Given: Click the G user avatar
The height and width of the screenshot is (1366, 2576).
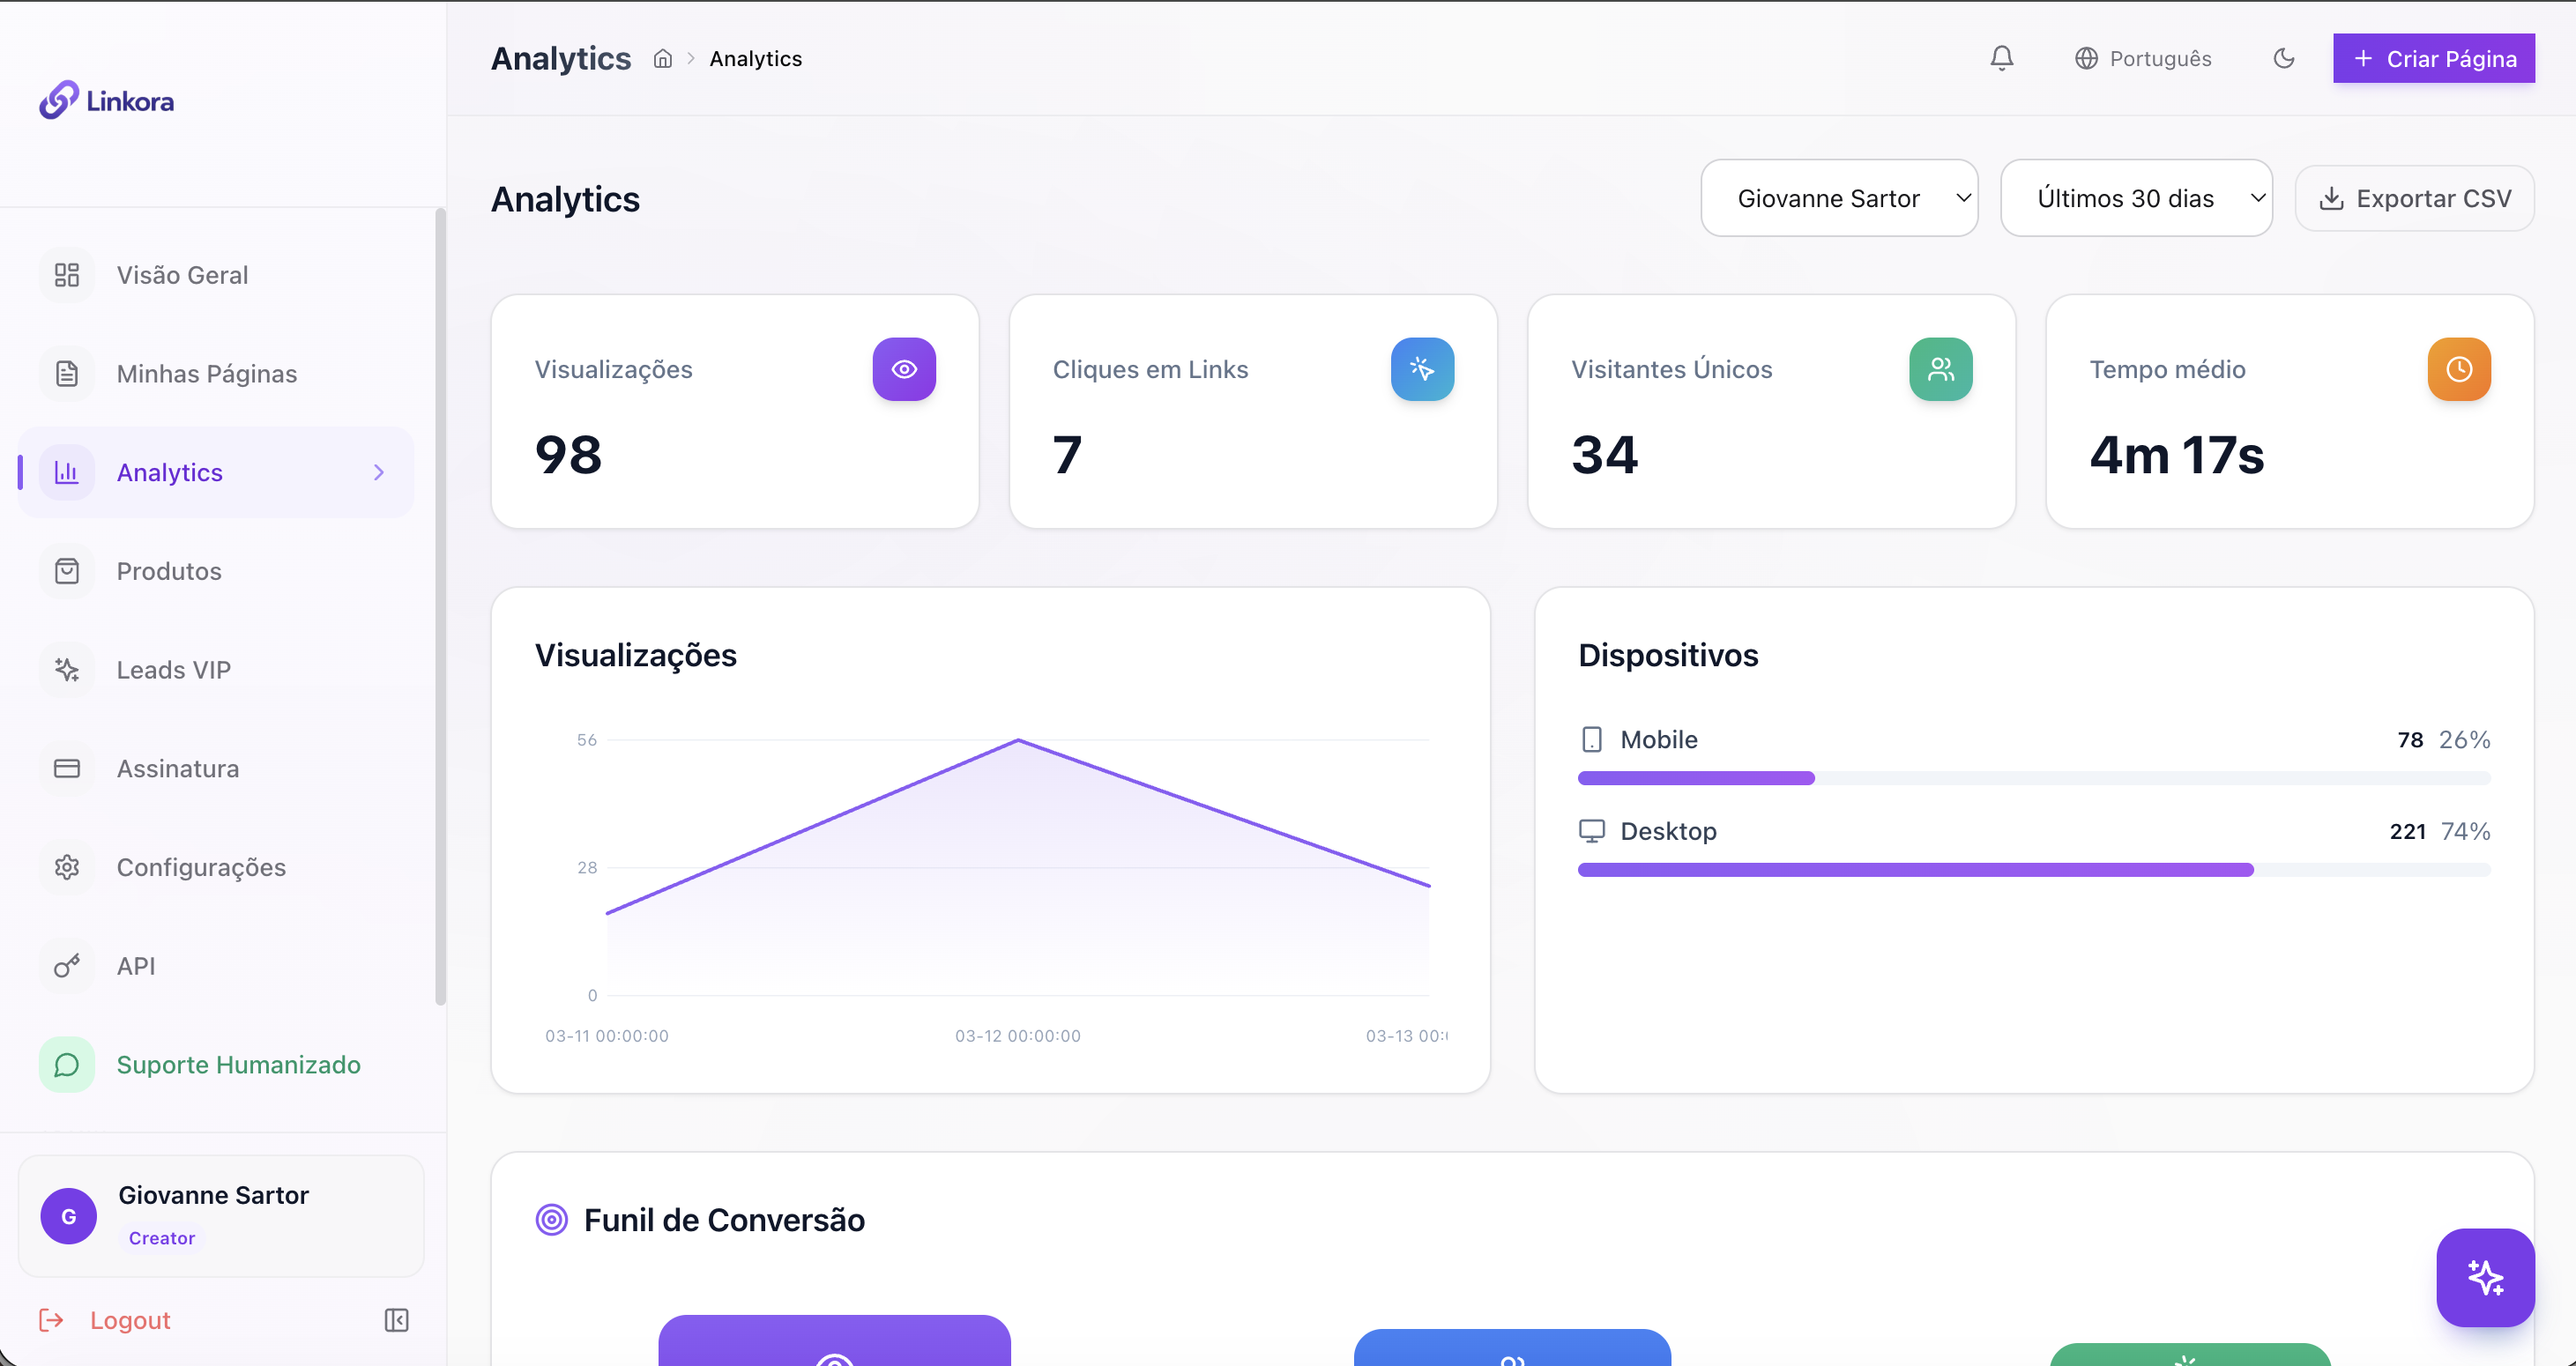Looking at the screenshot, I should pyautogui.click(x=68, y=1216).
